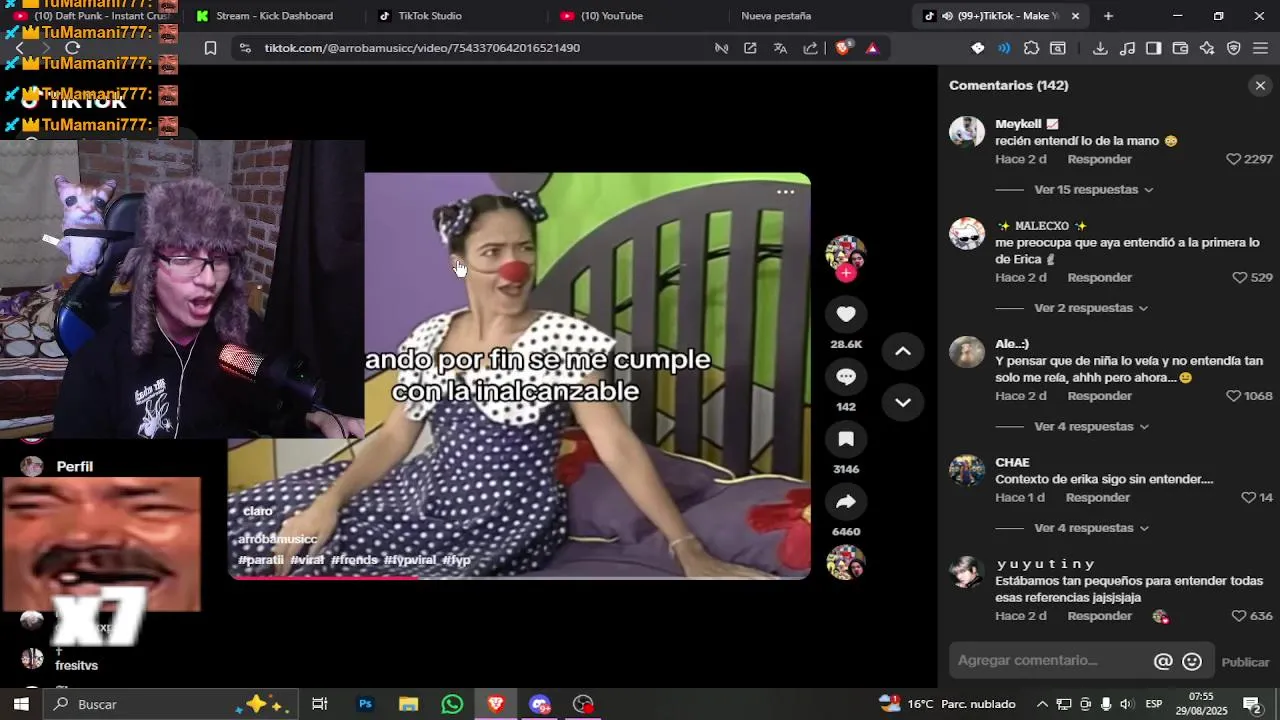Save video with the bookmark icon
The image size is (1280, 720).
846,439
